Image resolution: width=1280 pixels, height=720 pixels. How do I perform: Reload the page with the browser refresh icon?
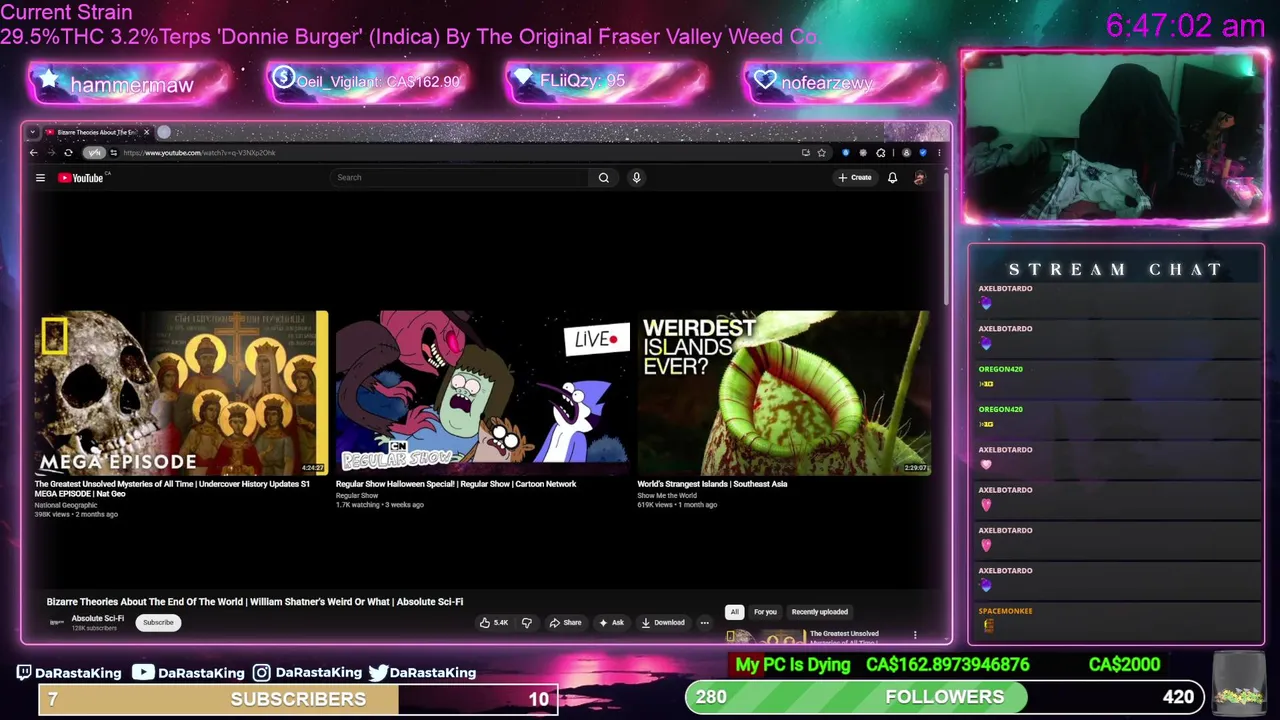tap(68, 153)
